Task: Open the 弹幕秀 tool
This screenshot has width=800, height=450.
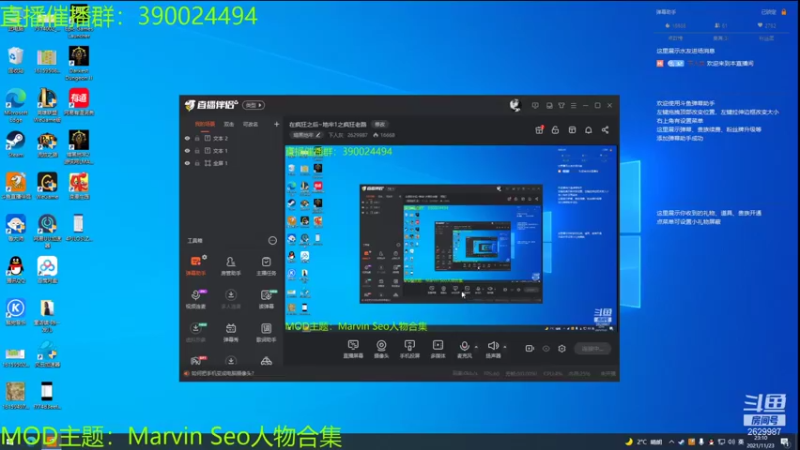Action: (231, 332)
